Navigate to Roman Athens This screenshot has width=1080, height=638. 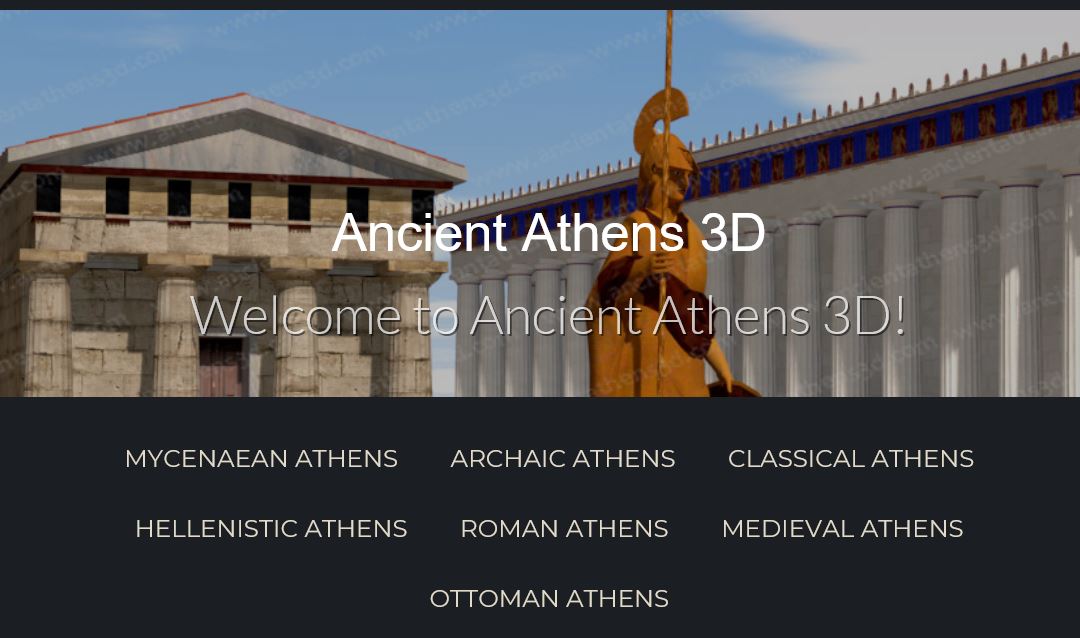click(564, 529)
